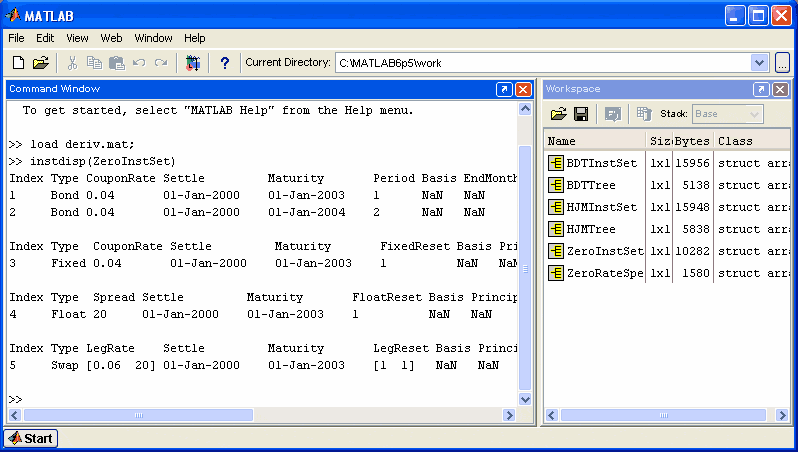Image resolution: width=798 pixels, height=453 pixels.
Task: Click the Current Directory path field
Action: point(543,63)
